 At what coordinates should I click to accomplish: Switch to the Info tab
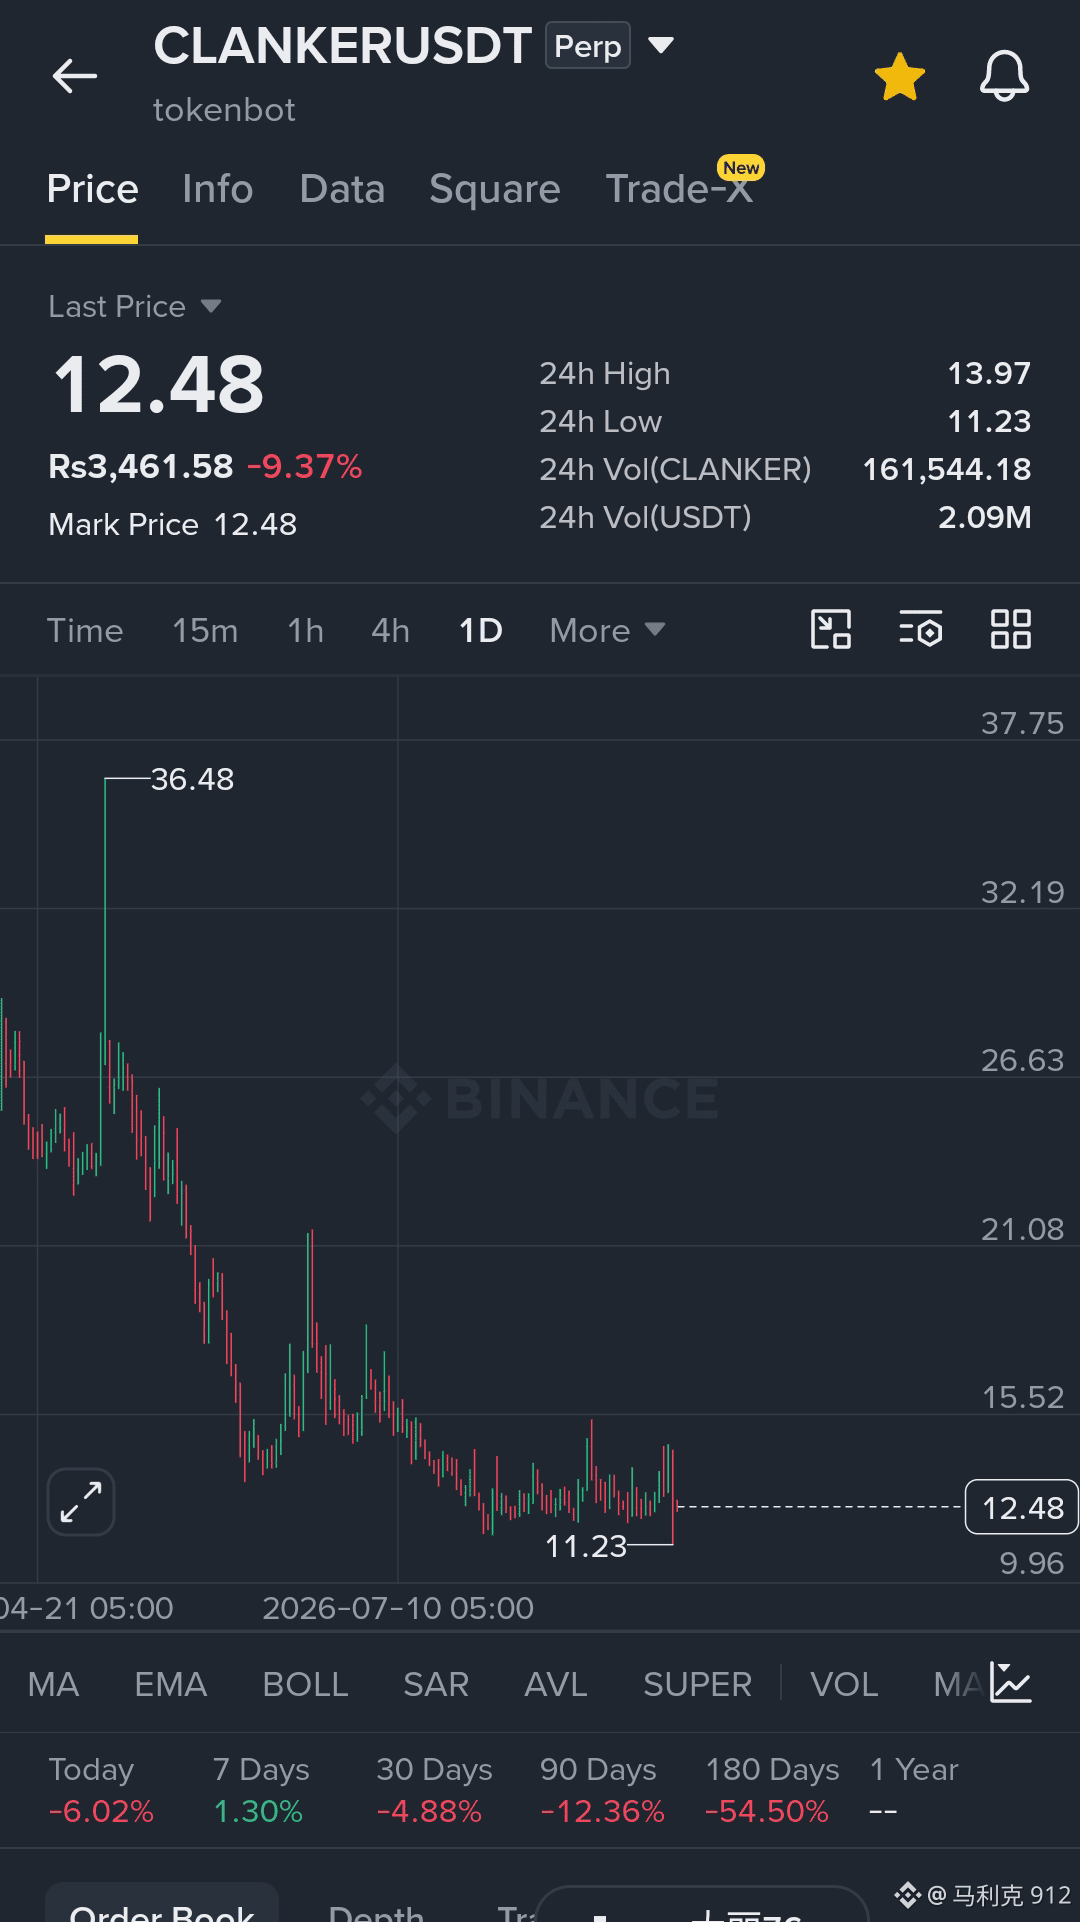point(218,189)
